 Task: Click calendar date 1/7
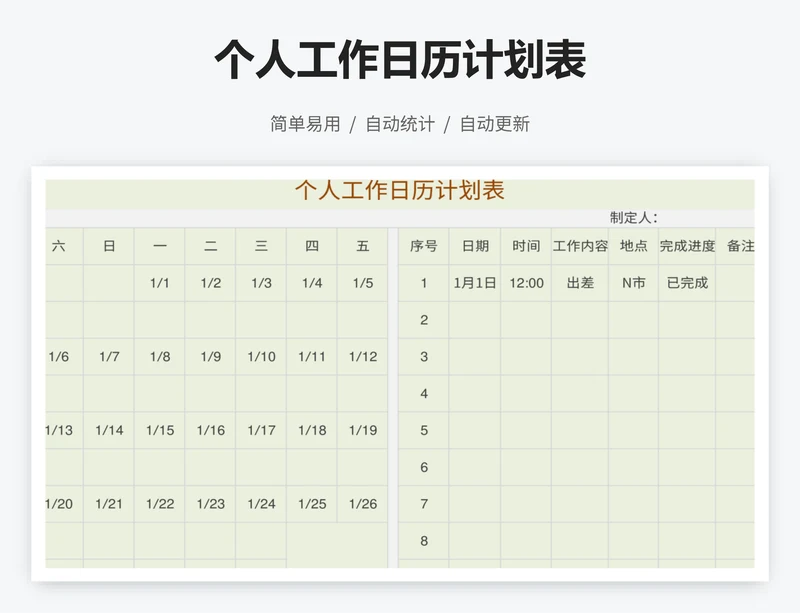click(x=109, y=356)
